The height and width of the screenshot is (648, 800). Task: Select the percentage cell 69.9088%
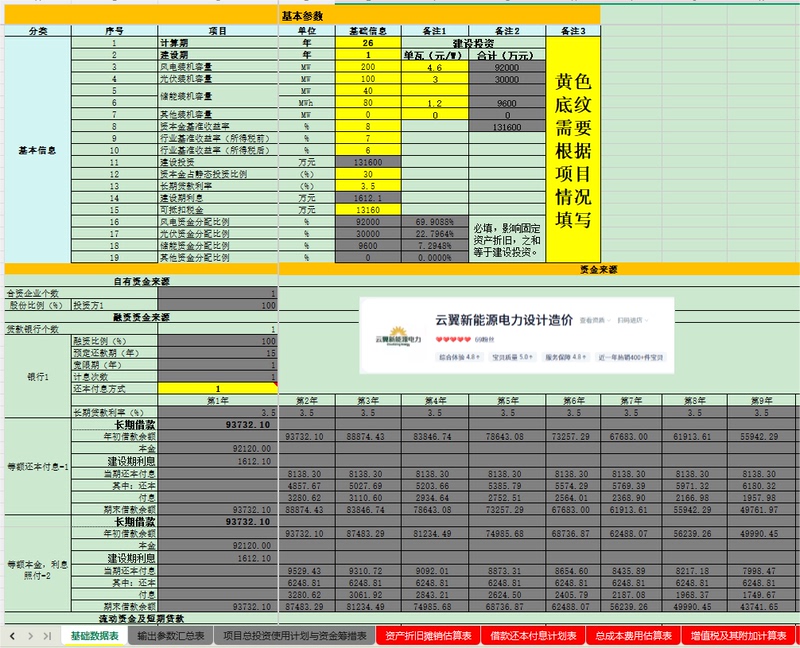click(x=435, y=221)
